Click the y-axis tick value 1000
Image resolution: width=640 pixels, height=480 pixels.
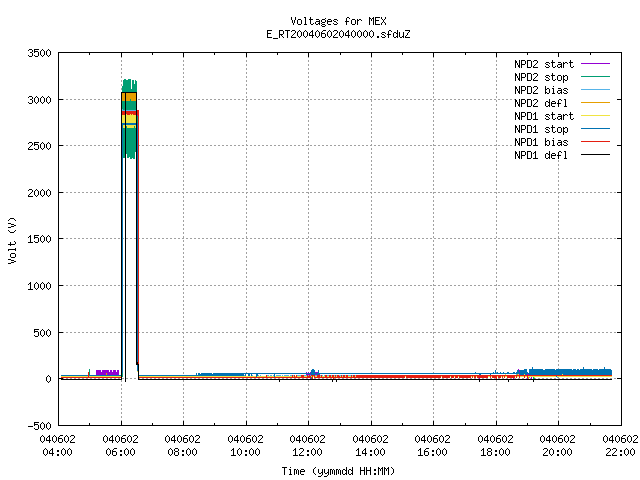pos(39,286)
